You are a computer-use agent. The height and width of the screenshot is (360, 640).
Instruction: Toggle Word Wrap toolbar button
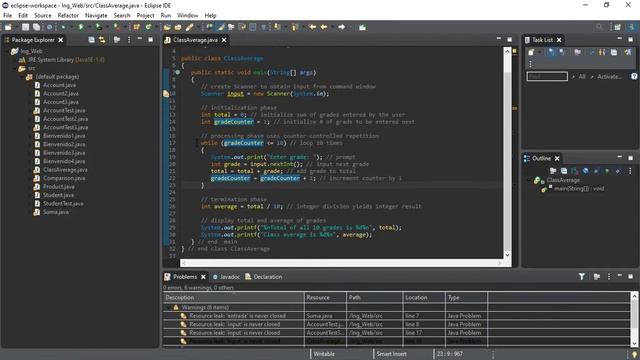coord(242,27)
